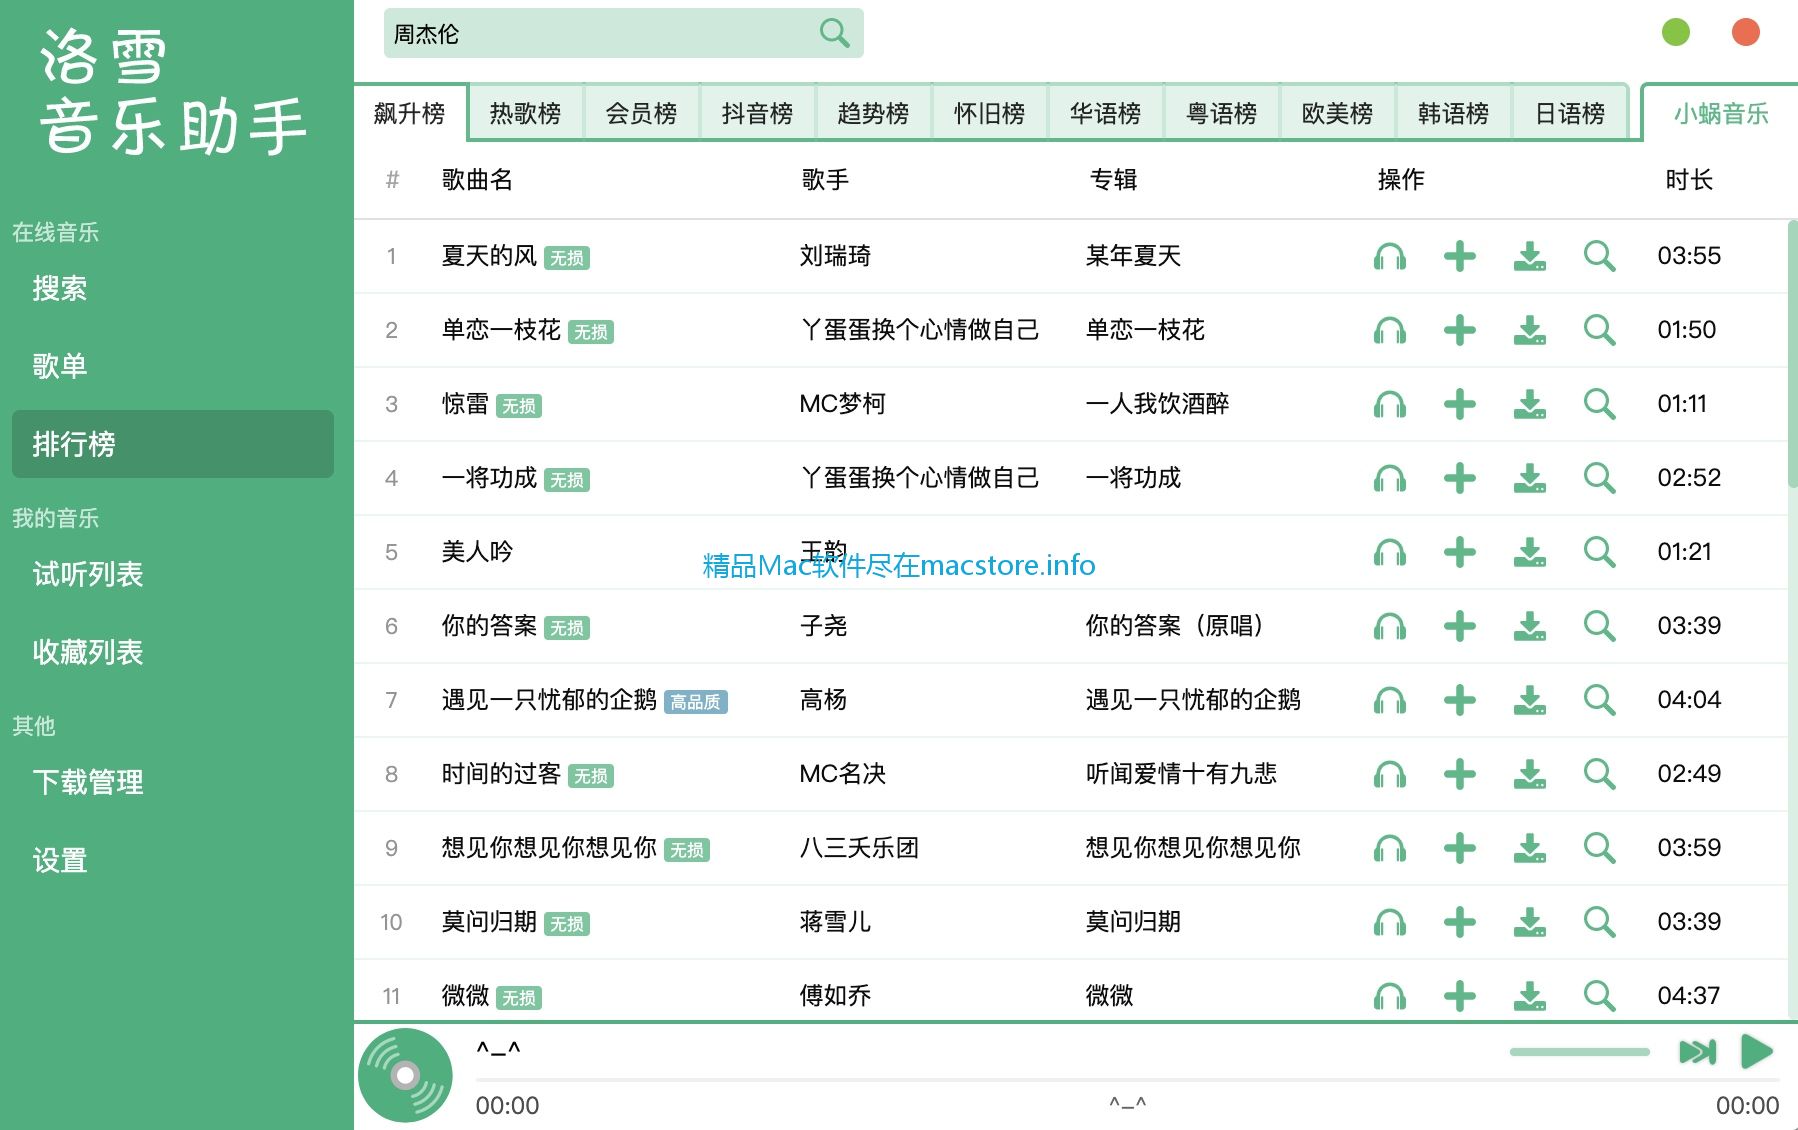Select the 日语榜 tab
This screenshot has height=1130, width=1798.
[1570, 113]
